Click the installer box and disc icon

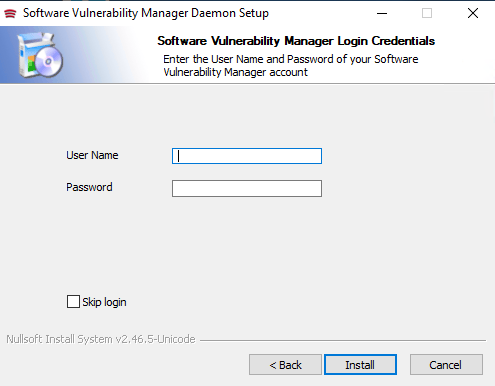[x=41, y=55]
